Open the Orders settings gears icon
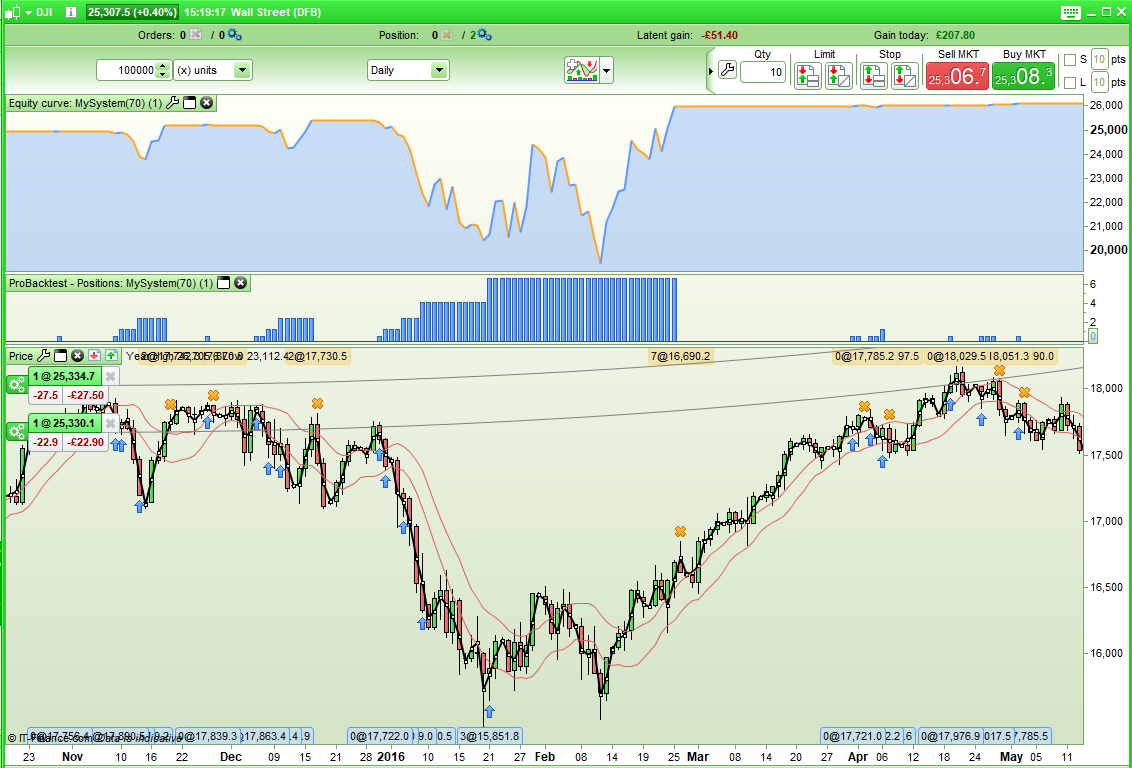The width and height of the screenshot is (1132, 768). 235,35
